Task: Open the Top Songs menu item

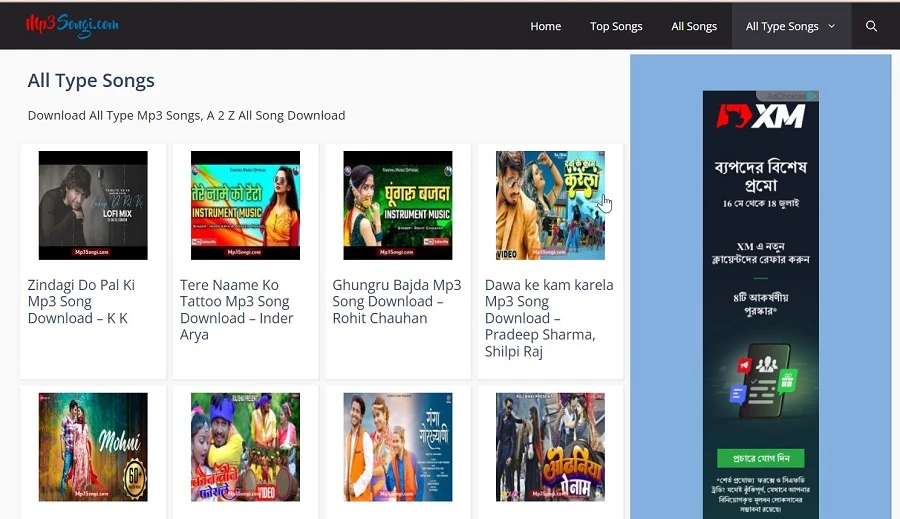Action: (616, 26)
